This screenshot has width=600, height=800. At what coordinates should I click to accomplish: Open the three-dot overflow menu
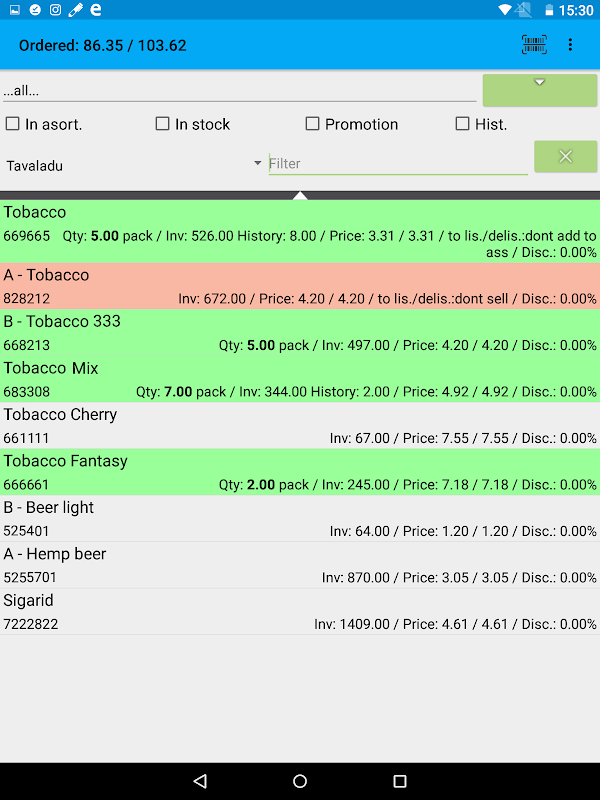(x=570, y=45)
